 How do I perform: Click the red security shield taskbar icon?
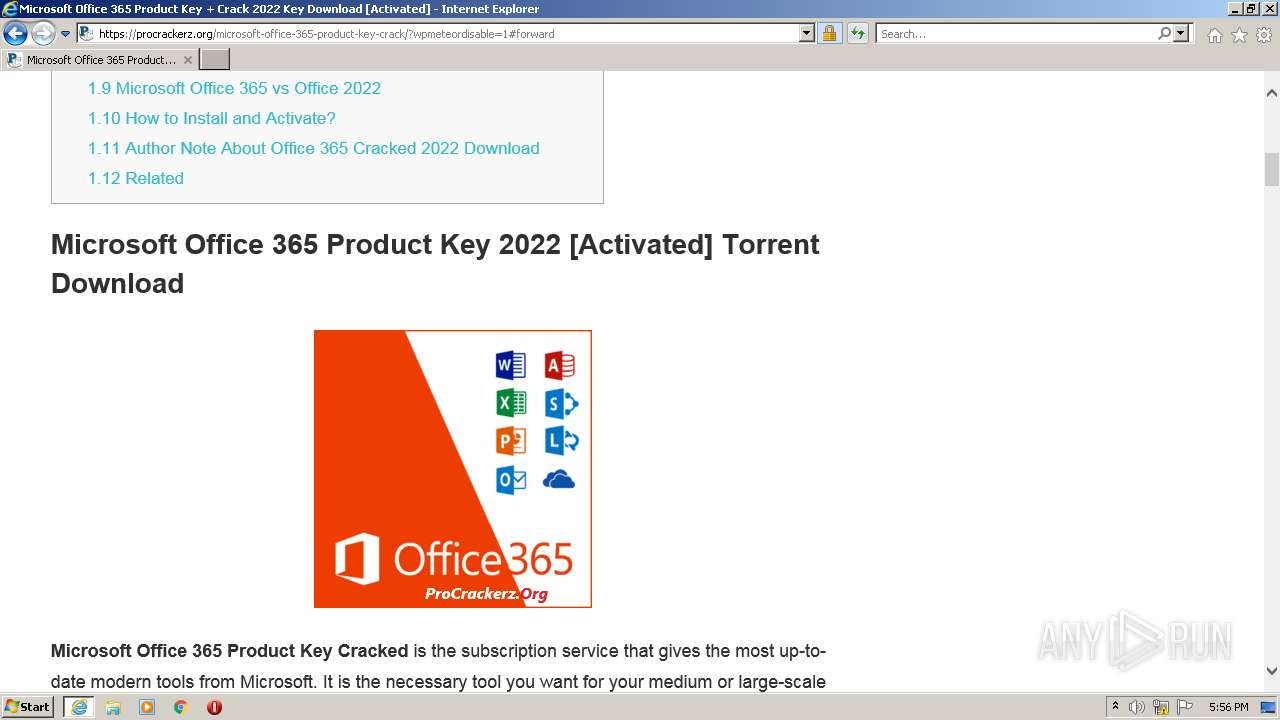point(214,707)
